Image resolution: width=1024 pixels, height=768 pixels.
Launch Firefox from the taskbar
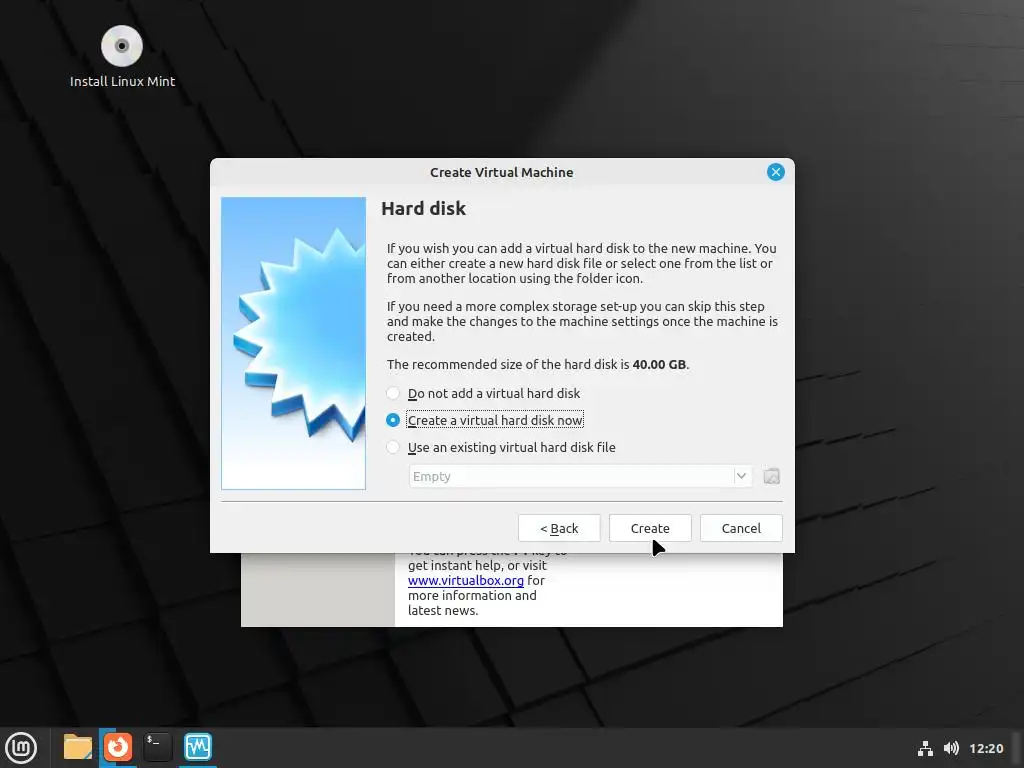[118, 747]
